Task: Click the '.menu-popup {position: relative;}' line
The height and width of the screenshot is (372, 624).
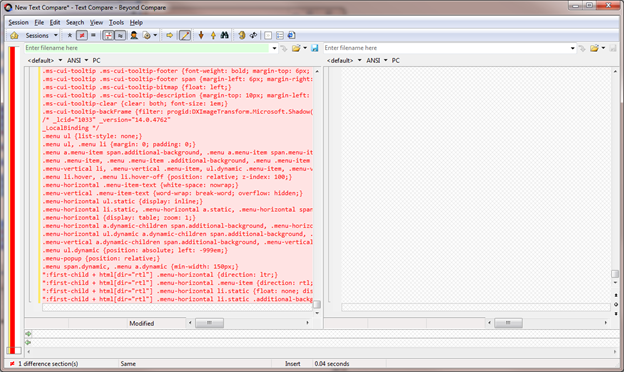Action: click(101, 259)
